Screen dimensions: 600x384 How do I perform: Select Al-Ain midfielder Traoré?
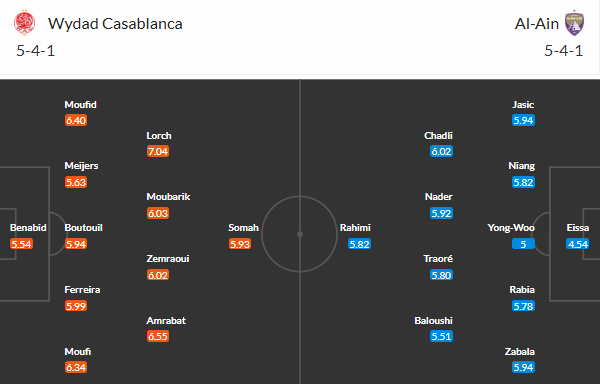pos(438,259)
